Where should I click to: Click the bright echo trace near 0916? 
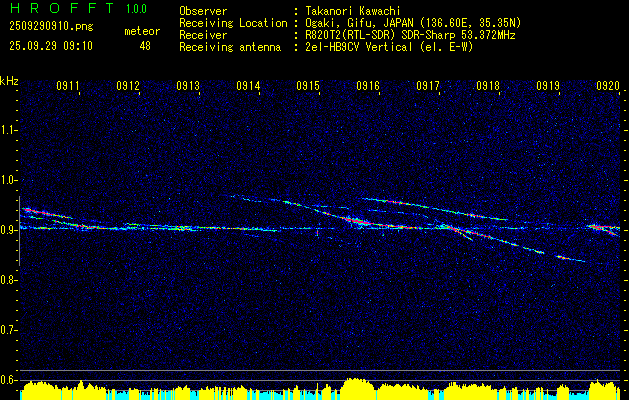pos(358,221)
